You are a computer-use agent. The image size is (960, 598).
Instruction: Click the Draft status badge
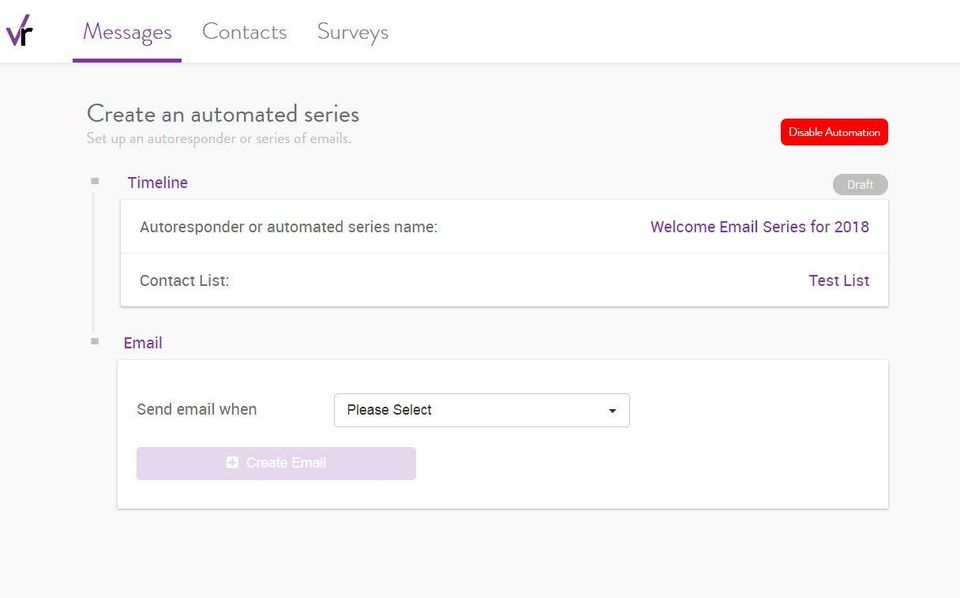pos(860,185)
